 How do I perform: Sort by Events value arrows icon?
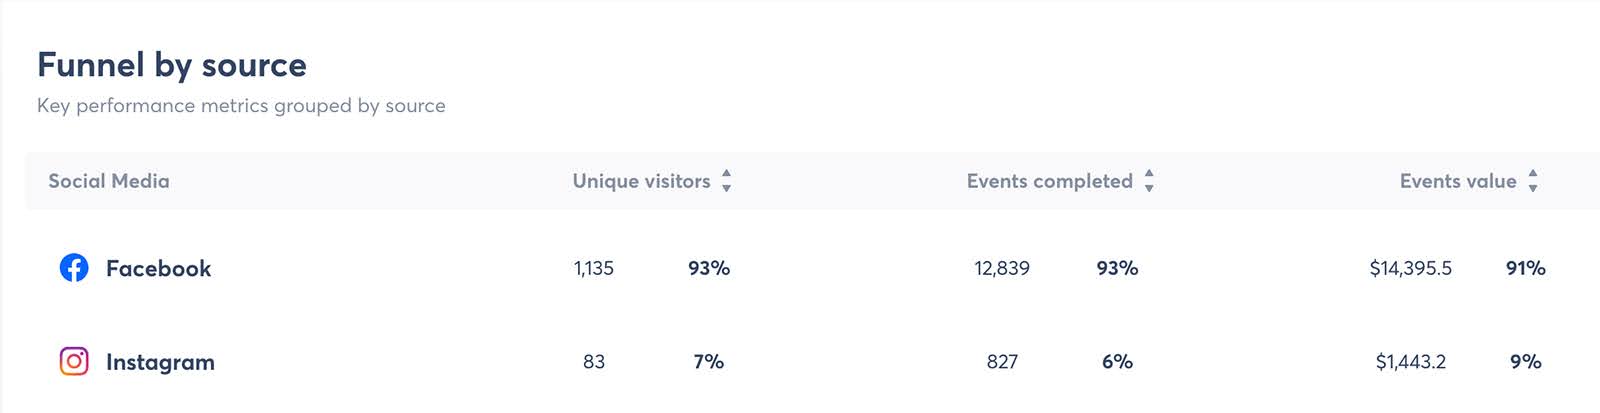(x=1533, y=181)
